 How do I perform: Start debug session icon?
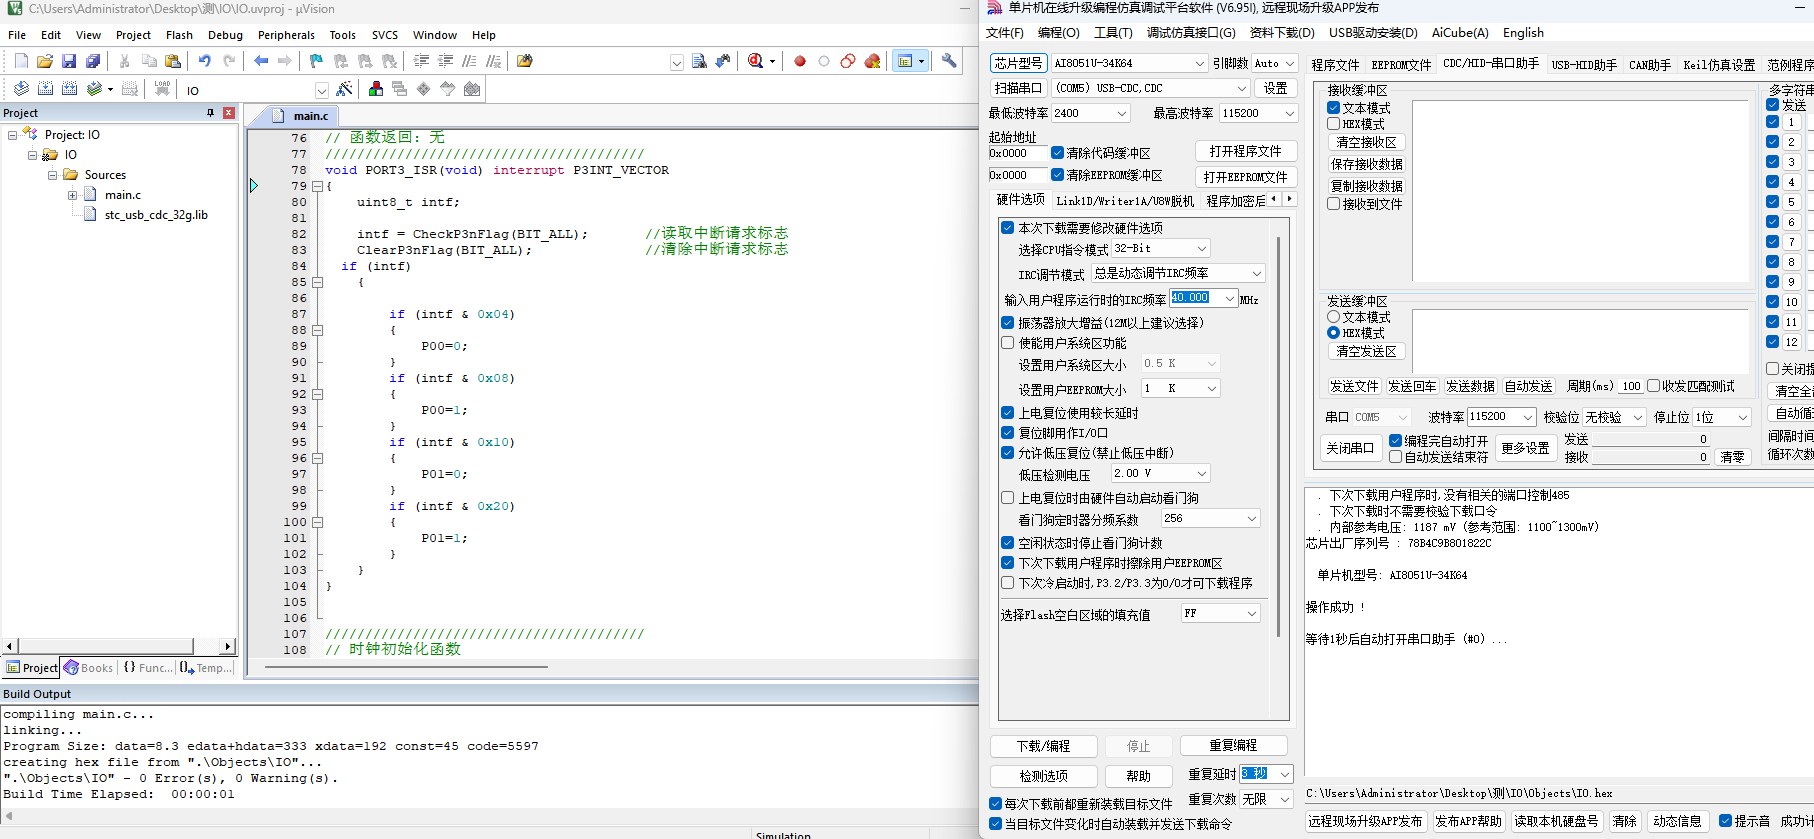click(x=756, y=62)
